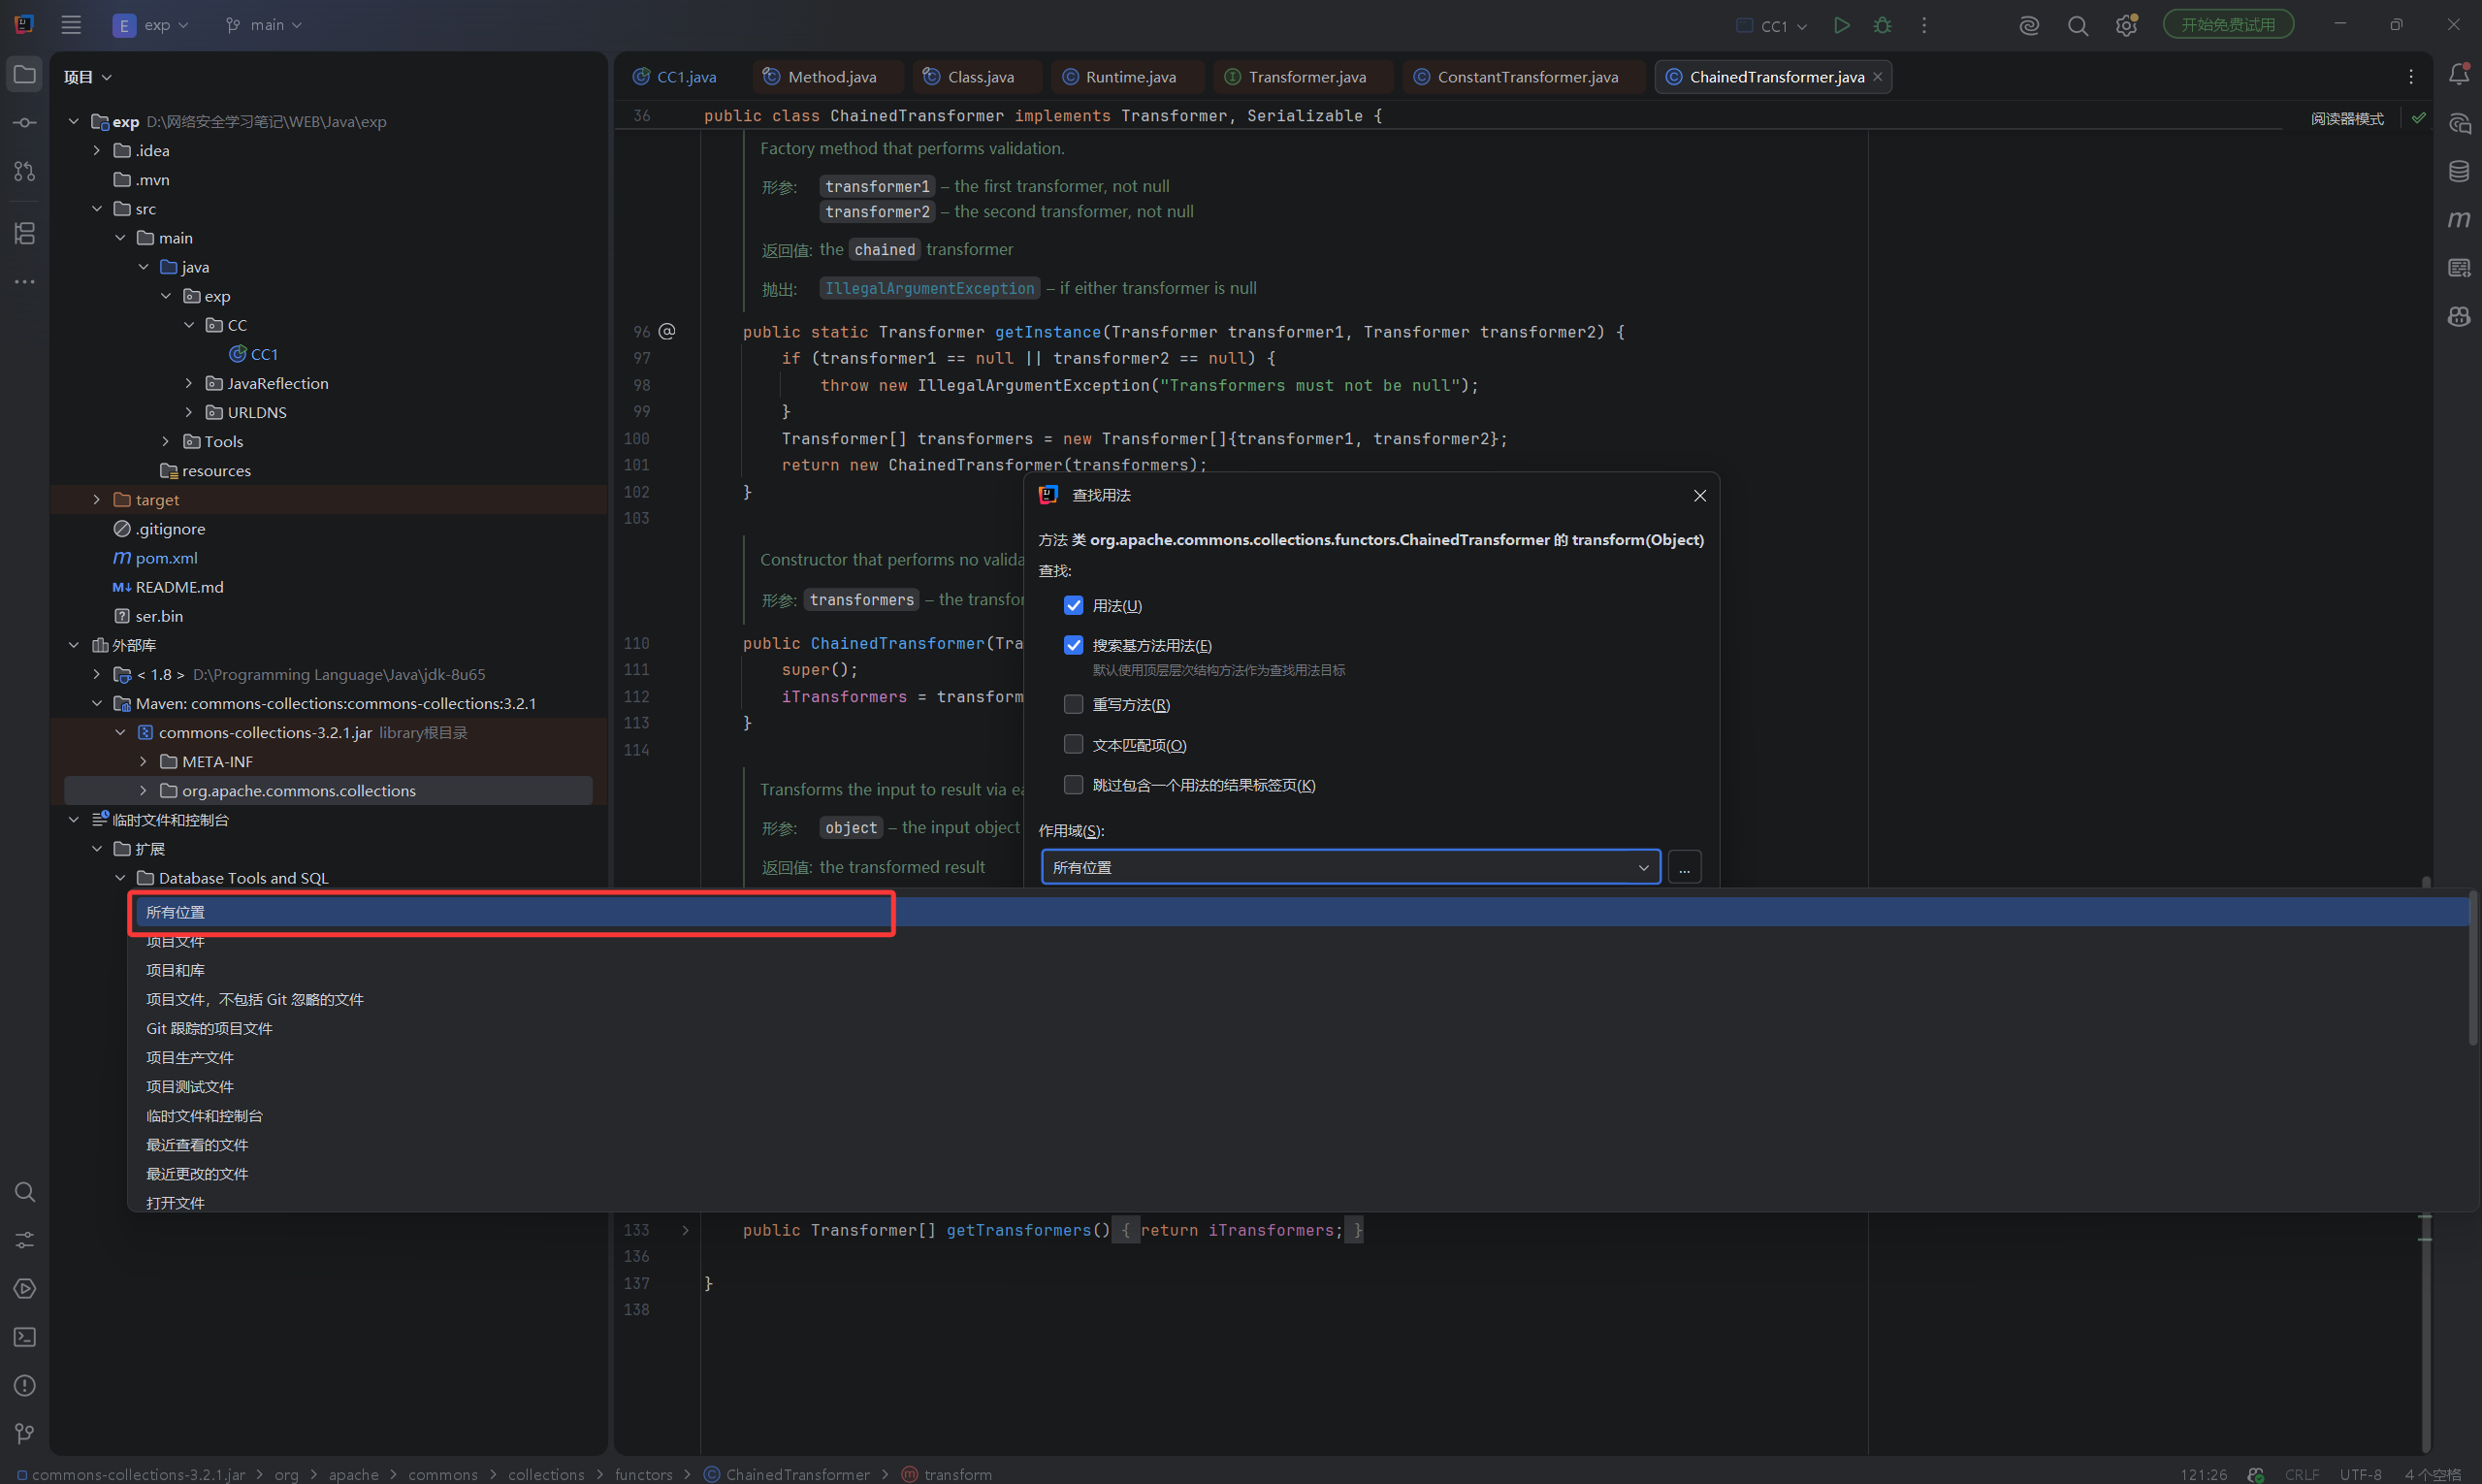Close the 查找用法 dialog
2482x1484 pixels.
[1699, 496]
